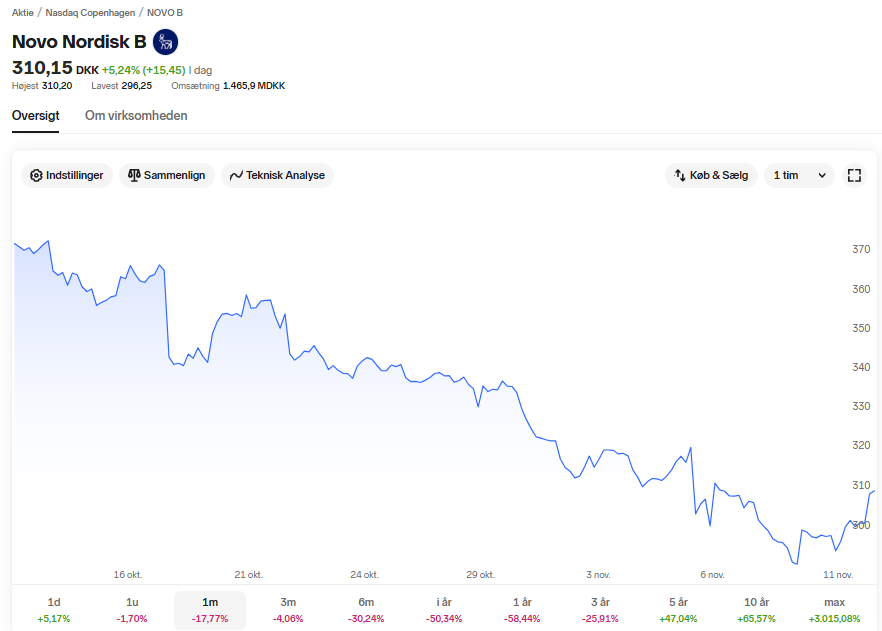882x631 pixels.
Task: Click the Novo Nordisk company logo icon
Action: pyautogui.click(x=165, y=42)
